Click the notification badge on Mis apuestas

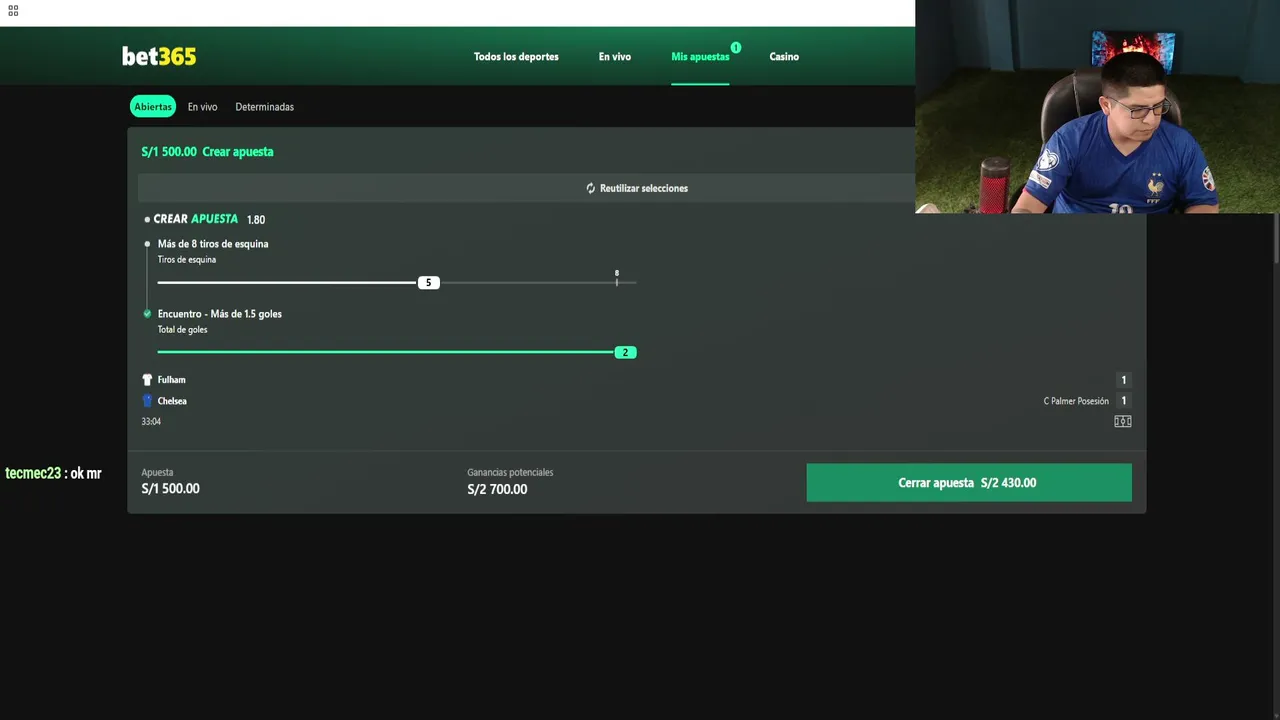click(736, 47)
